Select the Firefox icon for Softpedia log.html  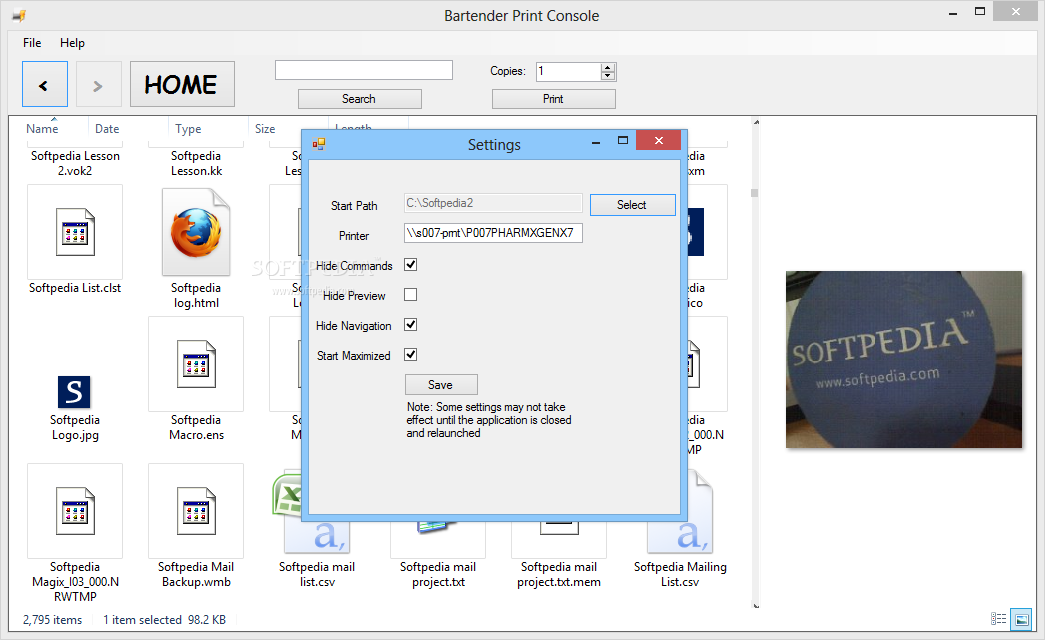[196, 233]
